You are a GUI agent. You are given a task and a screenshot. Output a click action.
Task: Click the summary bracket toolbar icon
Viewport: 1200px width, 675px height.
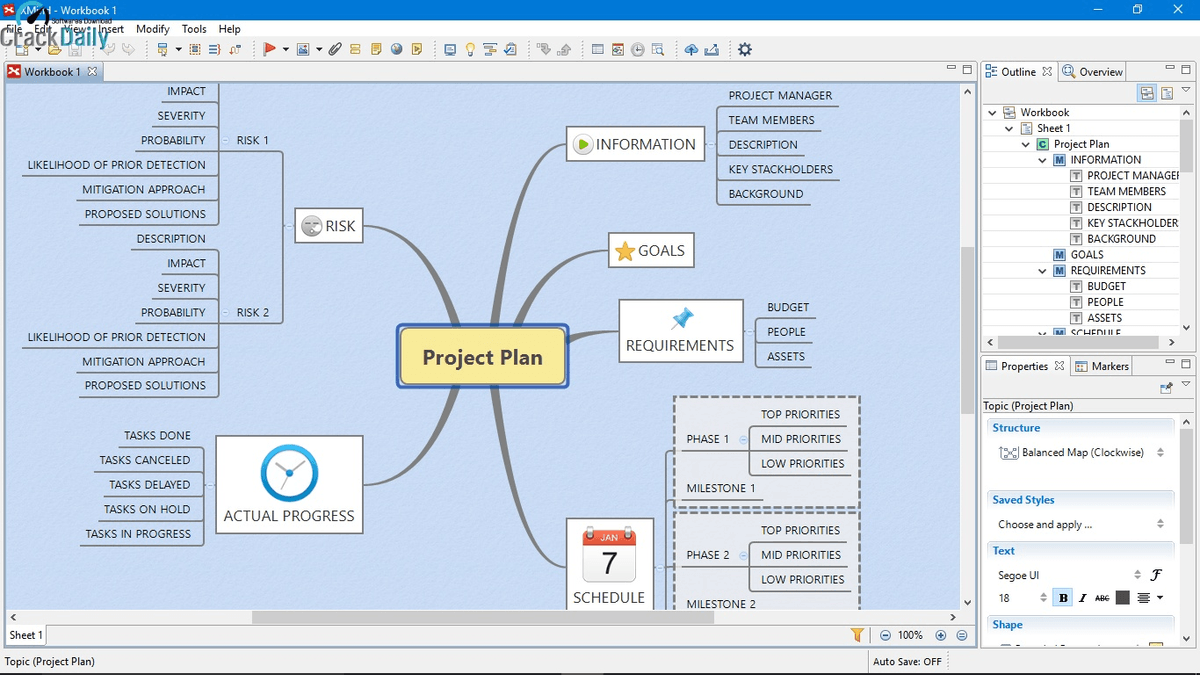215,49
